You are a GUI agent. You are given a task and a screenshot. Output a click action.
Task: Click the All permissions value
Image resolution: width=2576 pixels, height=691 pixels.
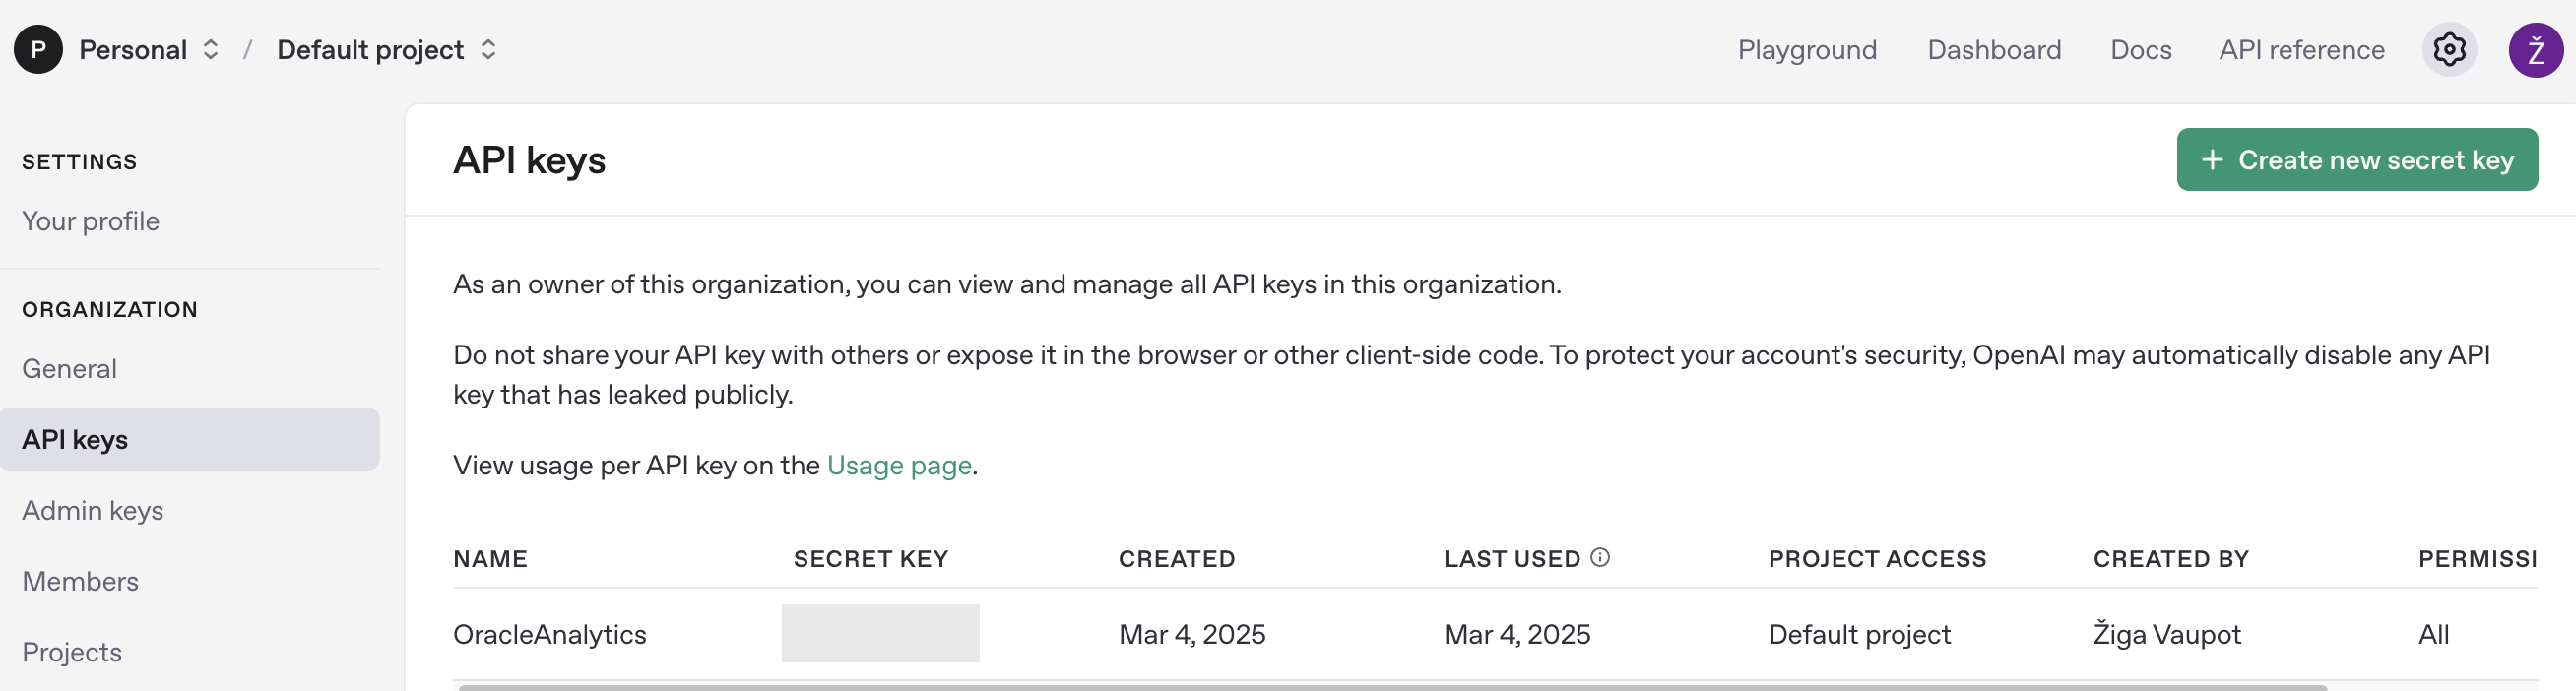[2432, 634]
